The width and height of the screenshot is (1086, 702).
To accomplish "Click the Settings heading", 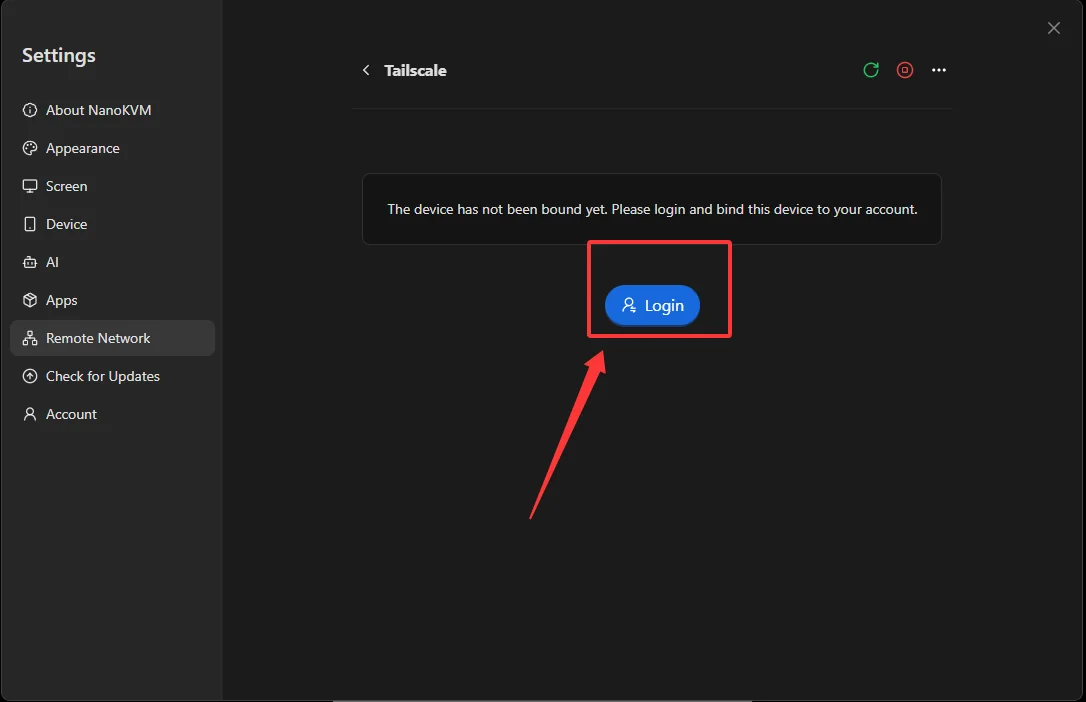I will click(x=59, y=55).
